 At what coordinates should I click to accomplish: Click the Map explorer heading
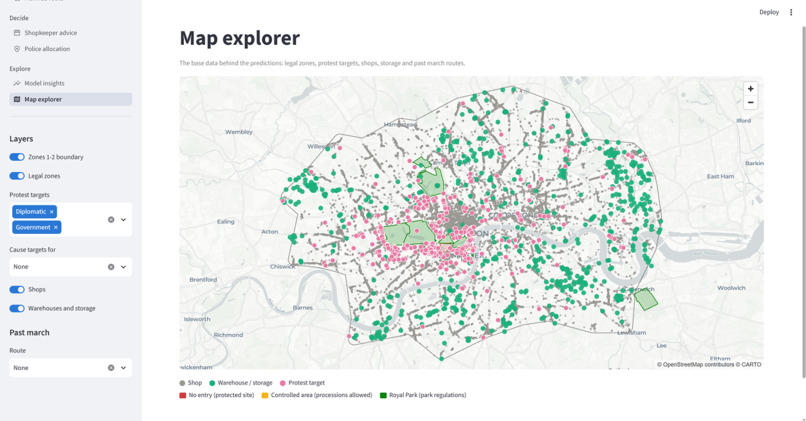[x=240, y=38]
